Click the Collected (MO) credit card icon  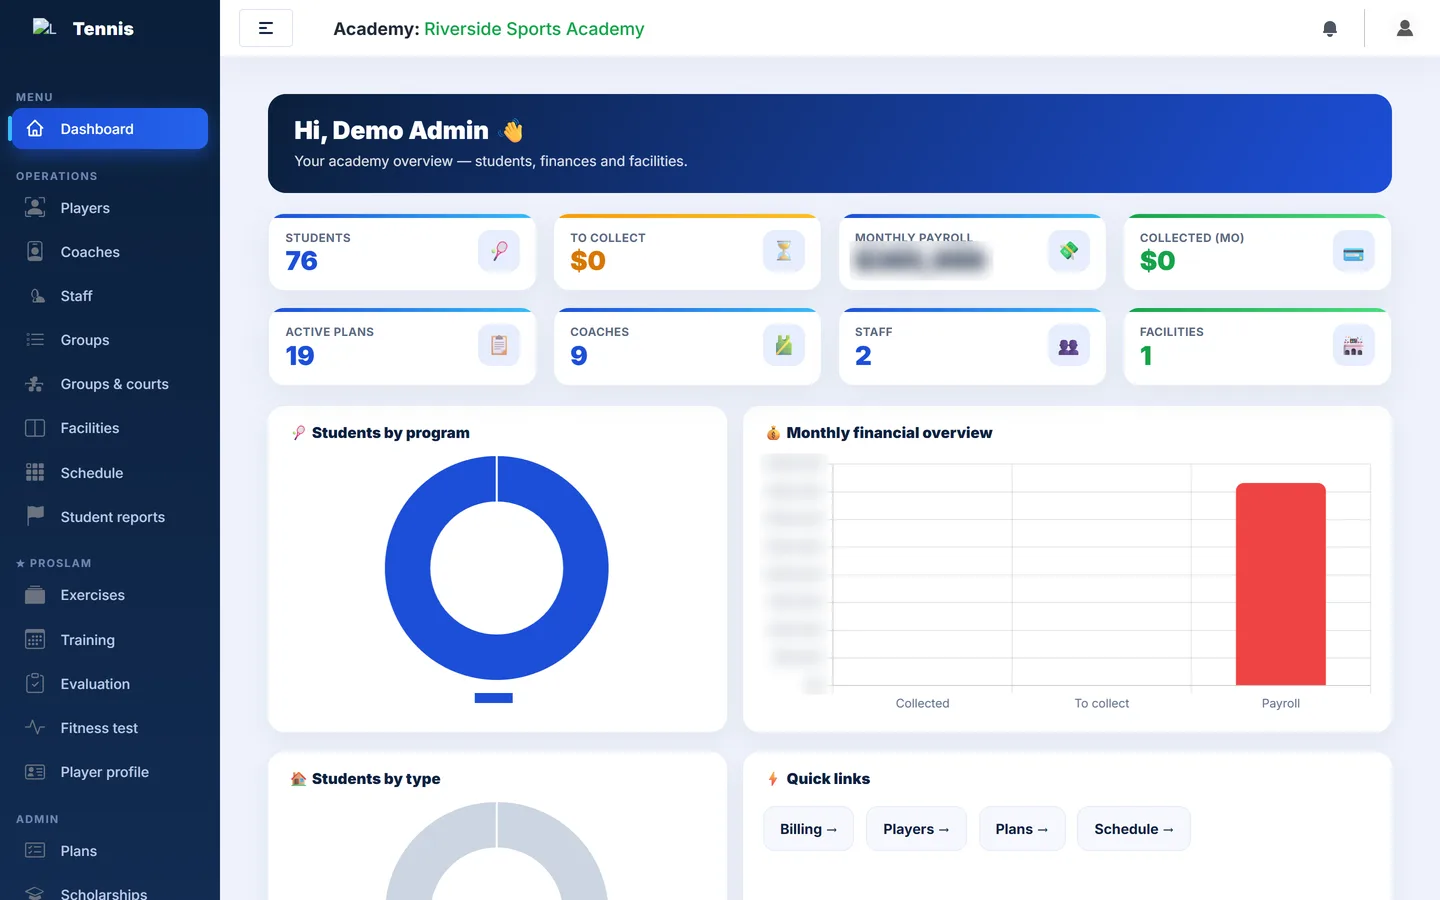(x=1354, y=253)
